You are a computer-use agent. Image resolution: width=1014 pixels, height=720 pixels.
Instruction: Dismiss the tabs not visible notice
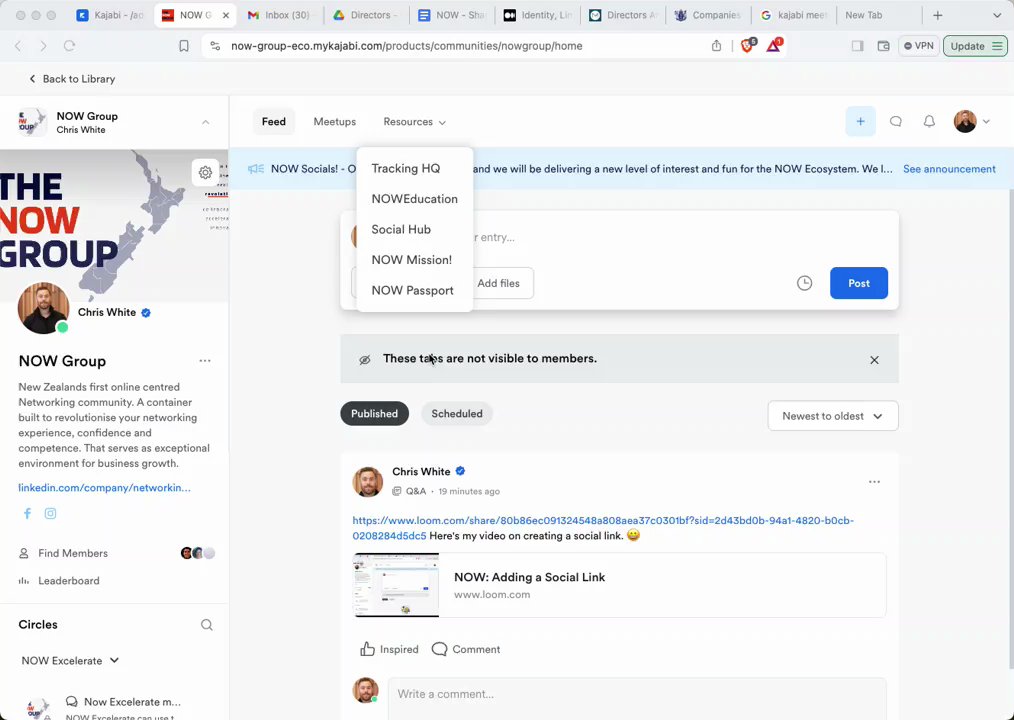tap(874, 360)
